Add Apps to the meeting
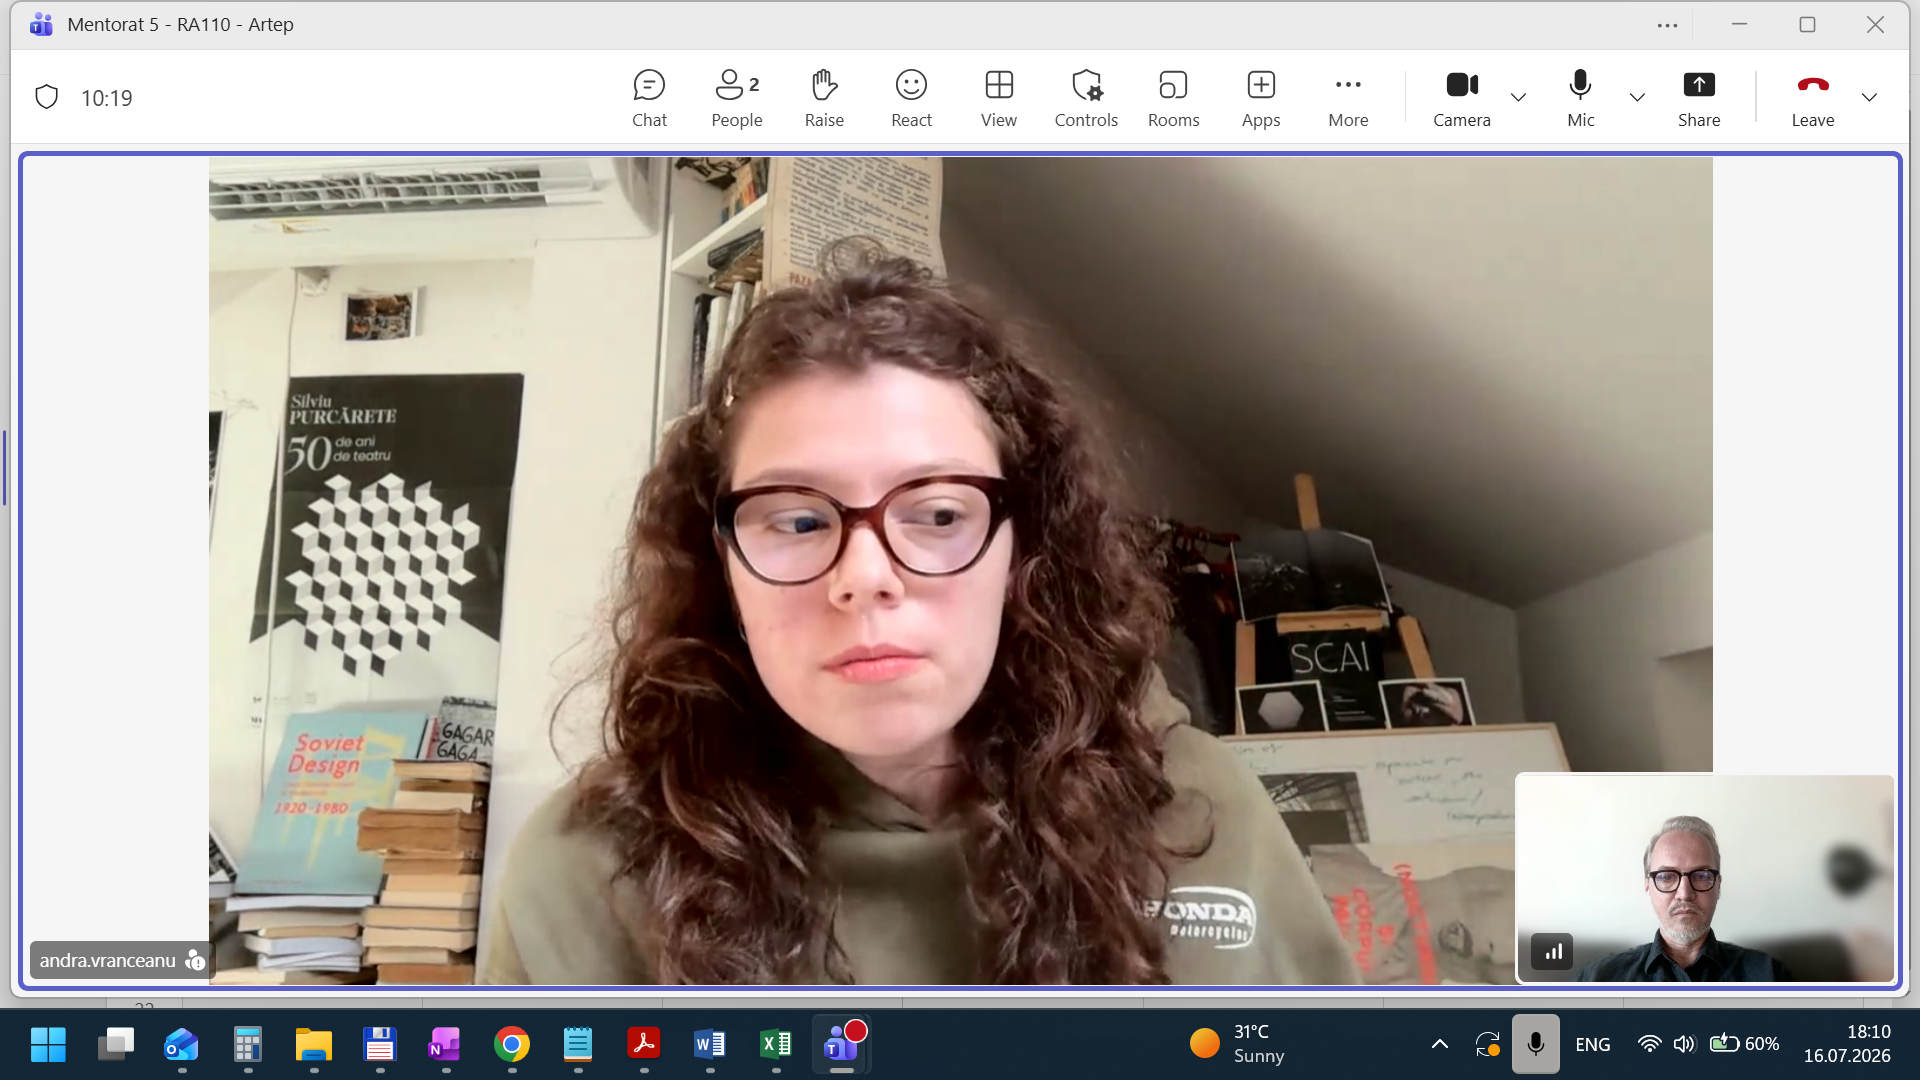The height and width of the screenshot is (1080, 1920). point(1261,98)
